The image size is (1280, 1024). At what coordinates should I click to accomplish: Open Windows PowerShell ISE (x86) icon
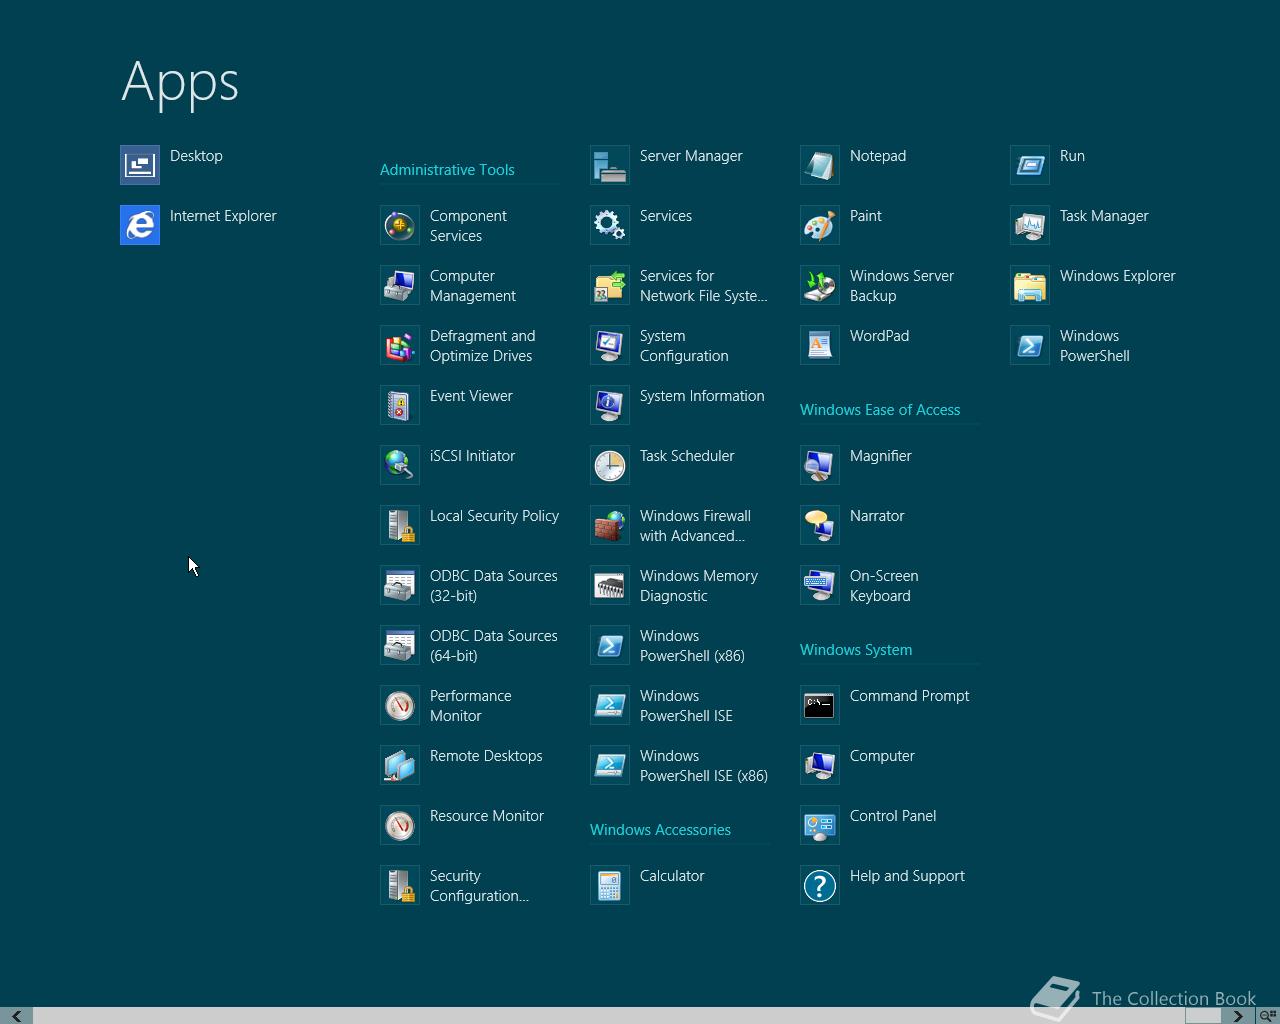(x=610, y=765)
